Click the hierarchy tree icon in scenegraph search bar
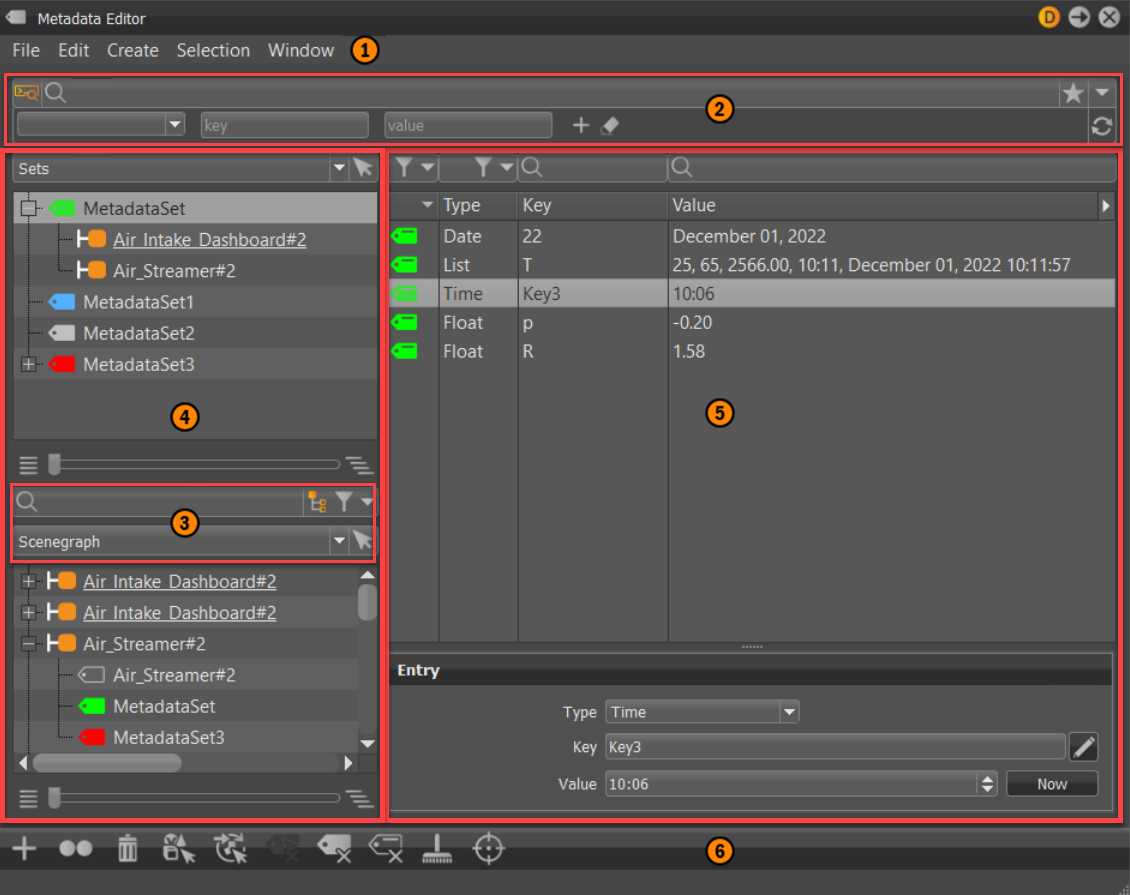Viewport: 1130px width, 895px height. pos(317,502)
